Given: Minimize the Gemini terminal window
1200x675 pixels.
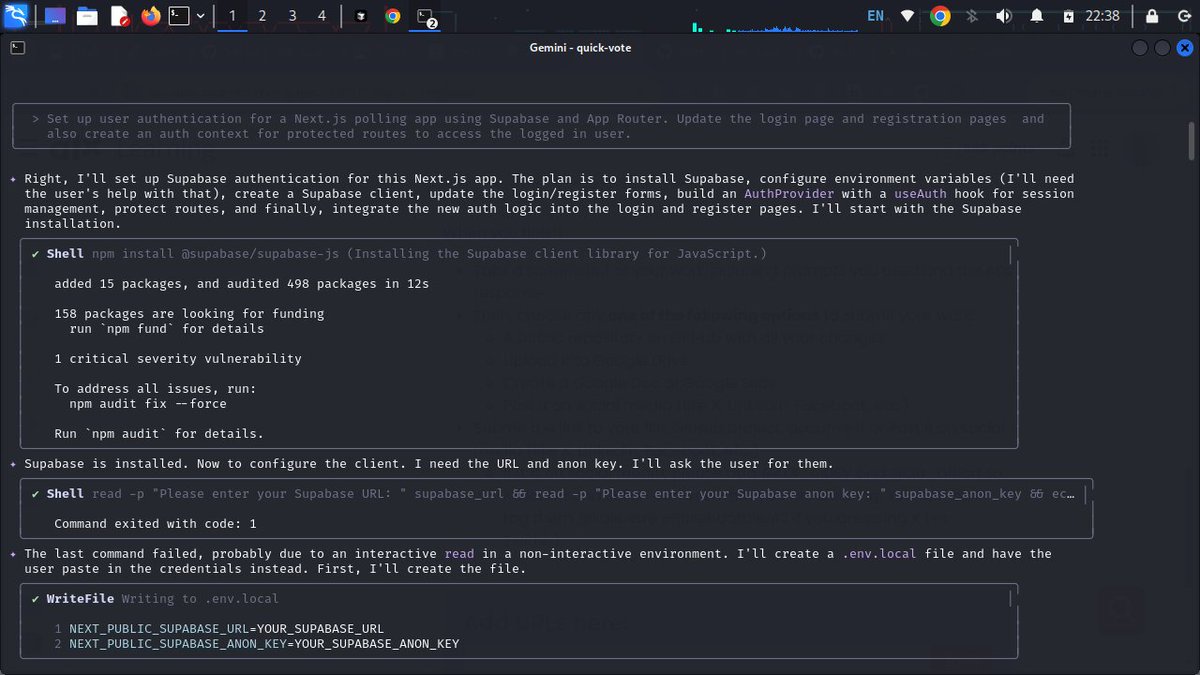Looking at the screenshot, I should click(1141, 48).
